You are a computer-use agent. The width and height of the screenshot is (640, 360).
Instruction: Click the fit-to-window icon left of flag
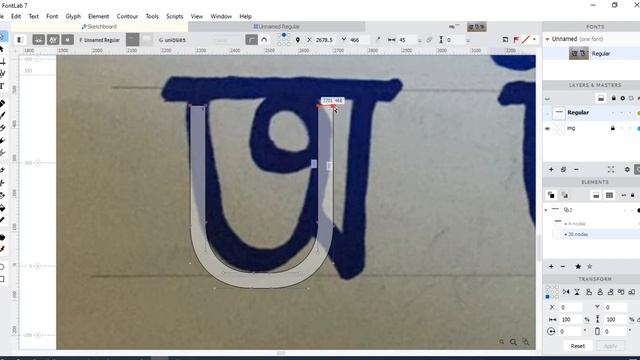click(x=505, y=40)
